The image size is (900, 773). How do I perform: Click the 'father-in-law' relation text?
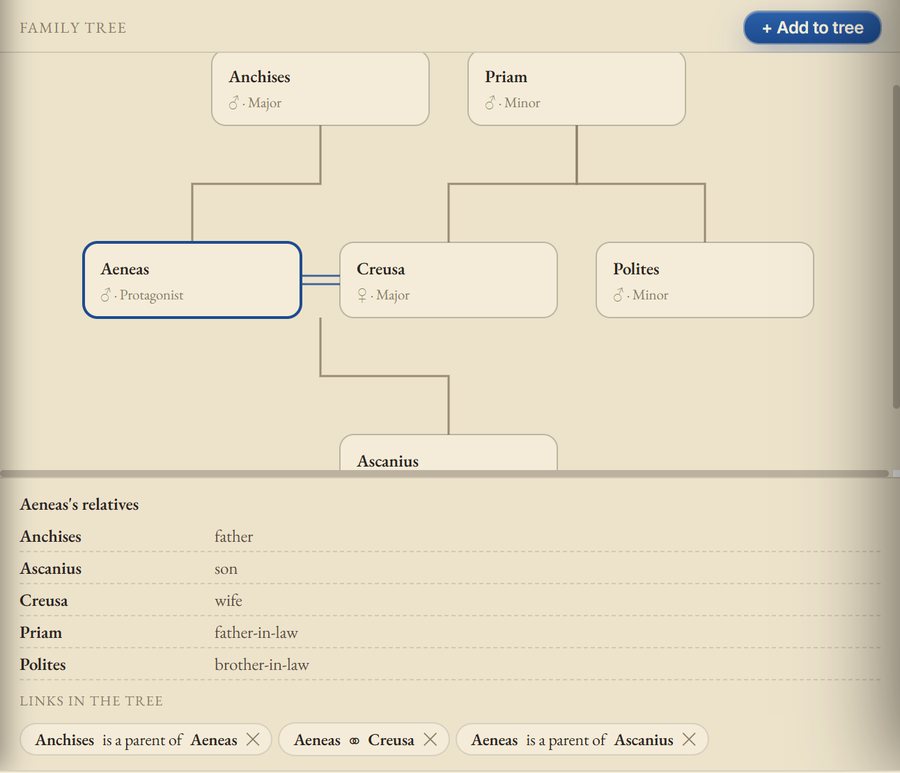pos(256,632)
